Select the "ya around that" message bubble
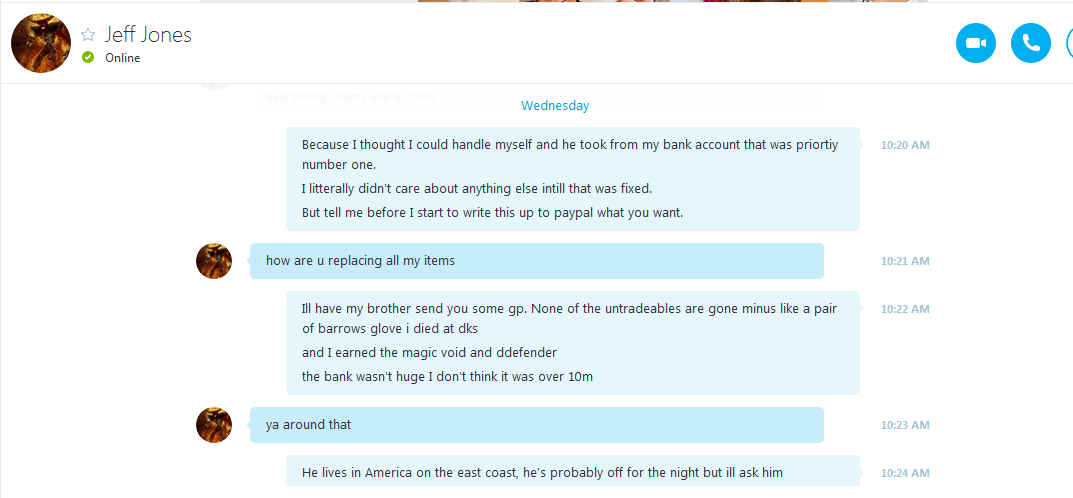The image size is (1073, 498). click(x=536, y=425)
